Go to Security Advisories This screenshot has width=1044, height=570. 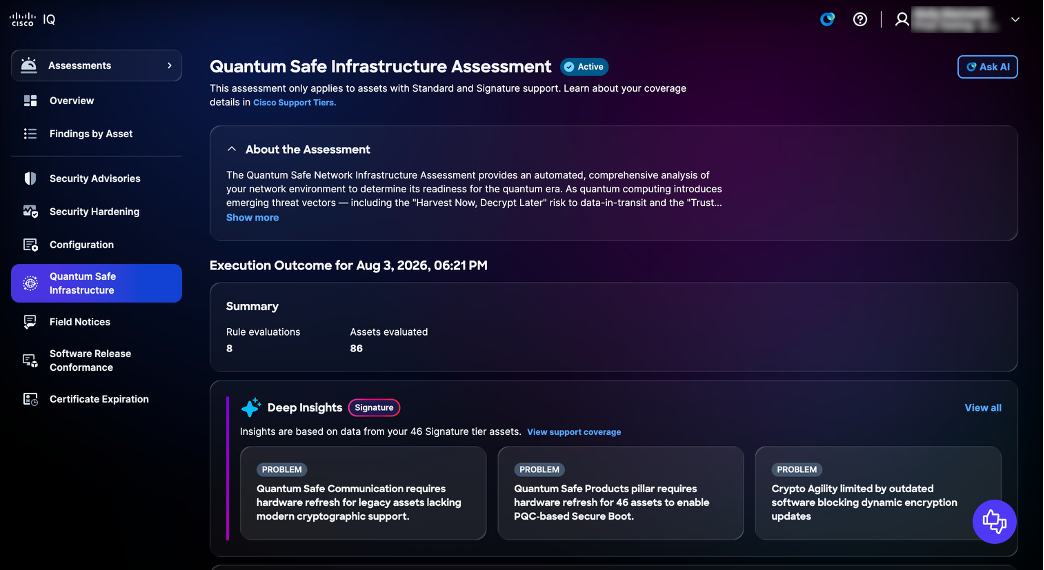coord(97,178)
